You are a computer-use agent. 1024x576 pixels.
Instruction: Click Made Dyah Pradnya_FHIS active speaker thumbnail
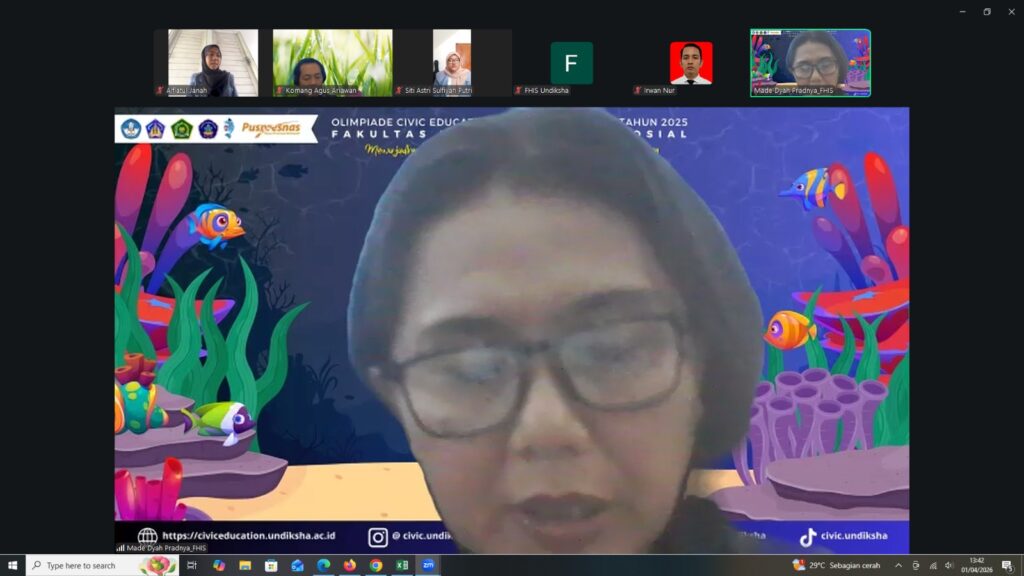[810, 63]
